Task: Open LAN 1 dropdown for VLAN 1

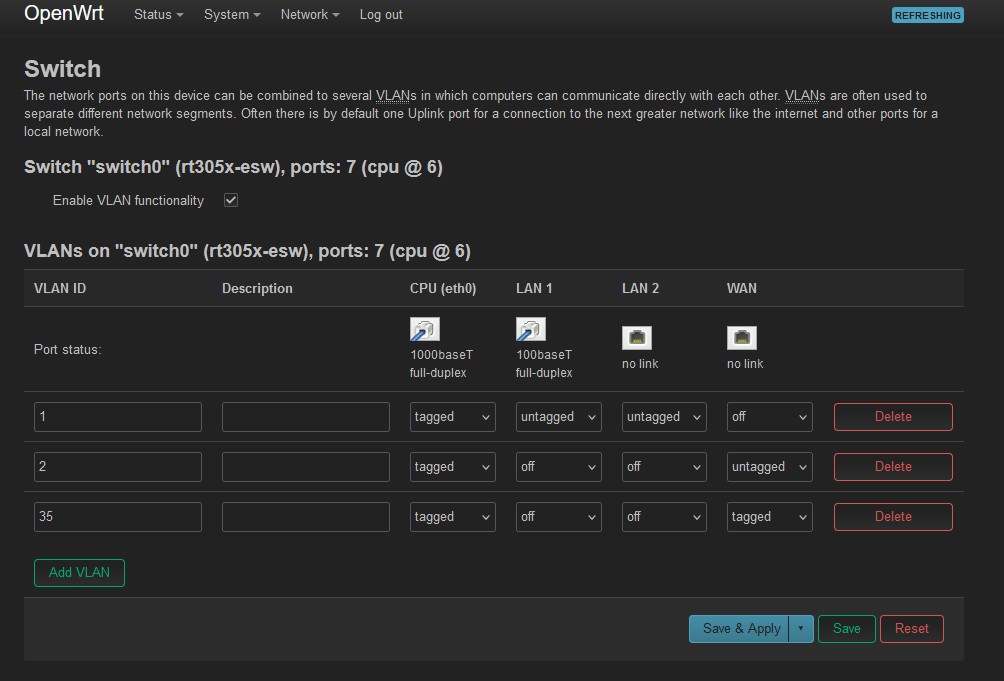Action: point(558,417)
